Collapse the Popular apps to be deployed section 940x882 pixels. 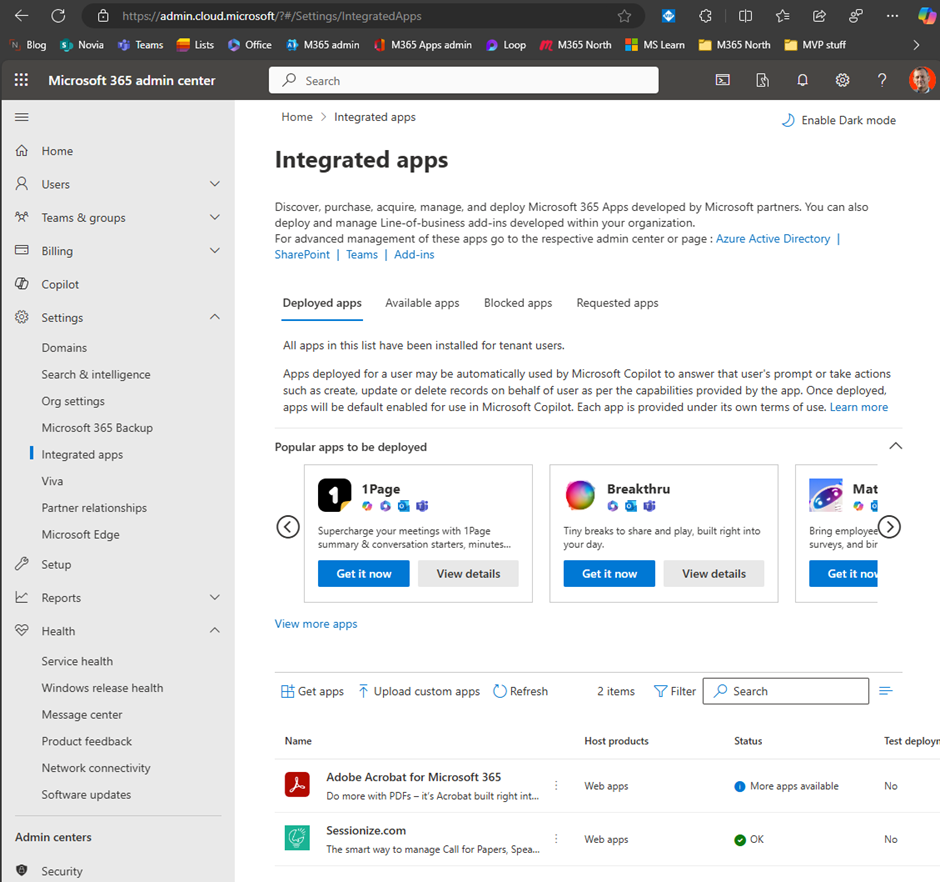pyautogui.click(x=895, y=446)
